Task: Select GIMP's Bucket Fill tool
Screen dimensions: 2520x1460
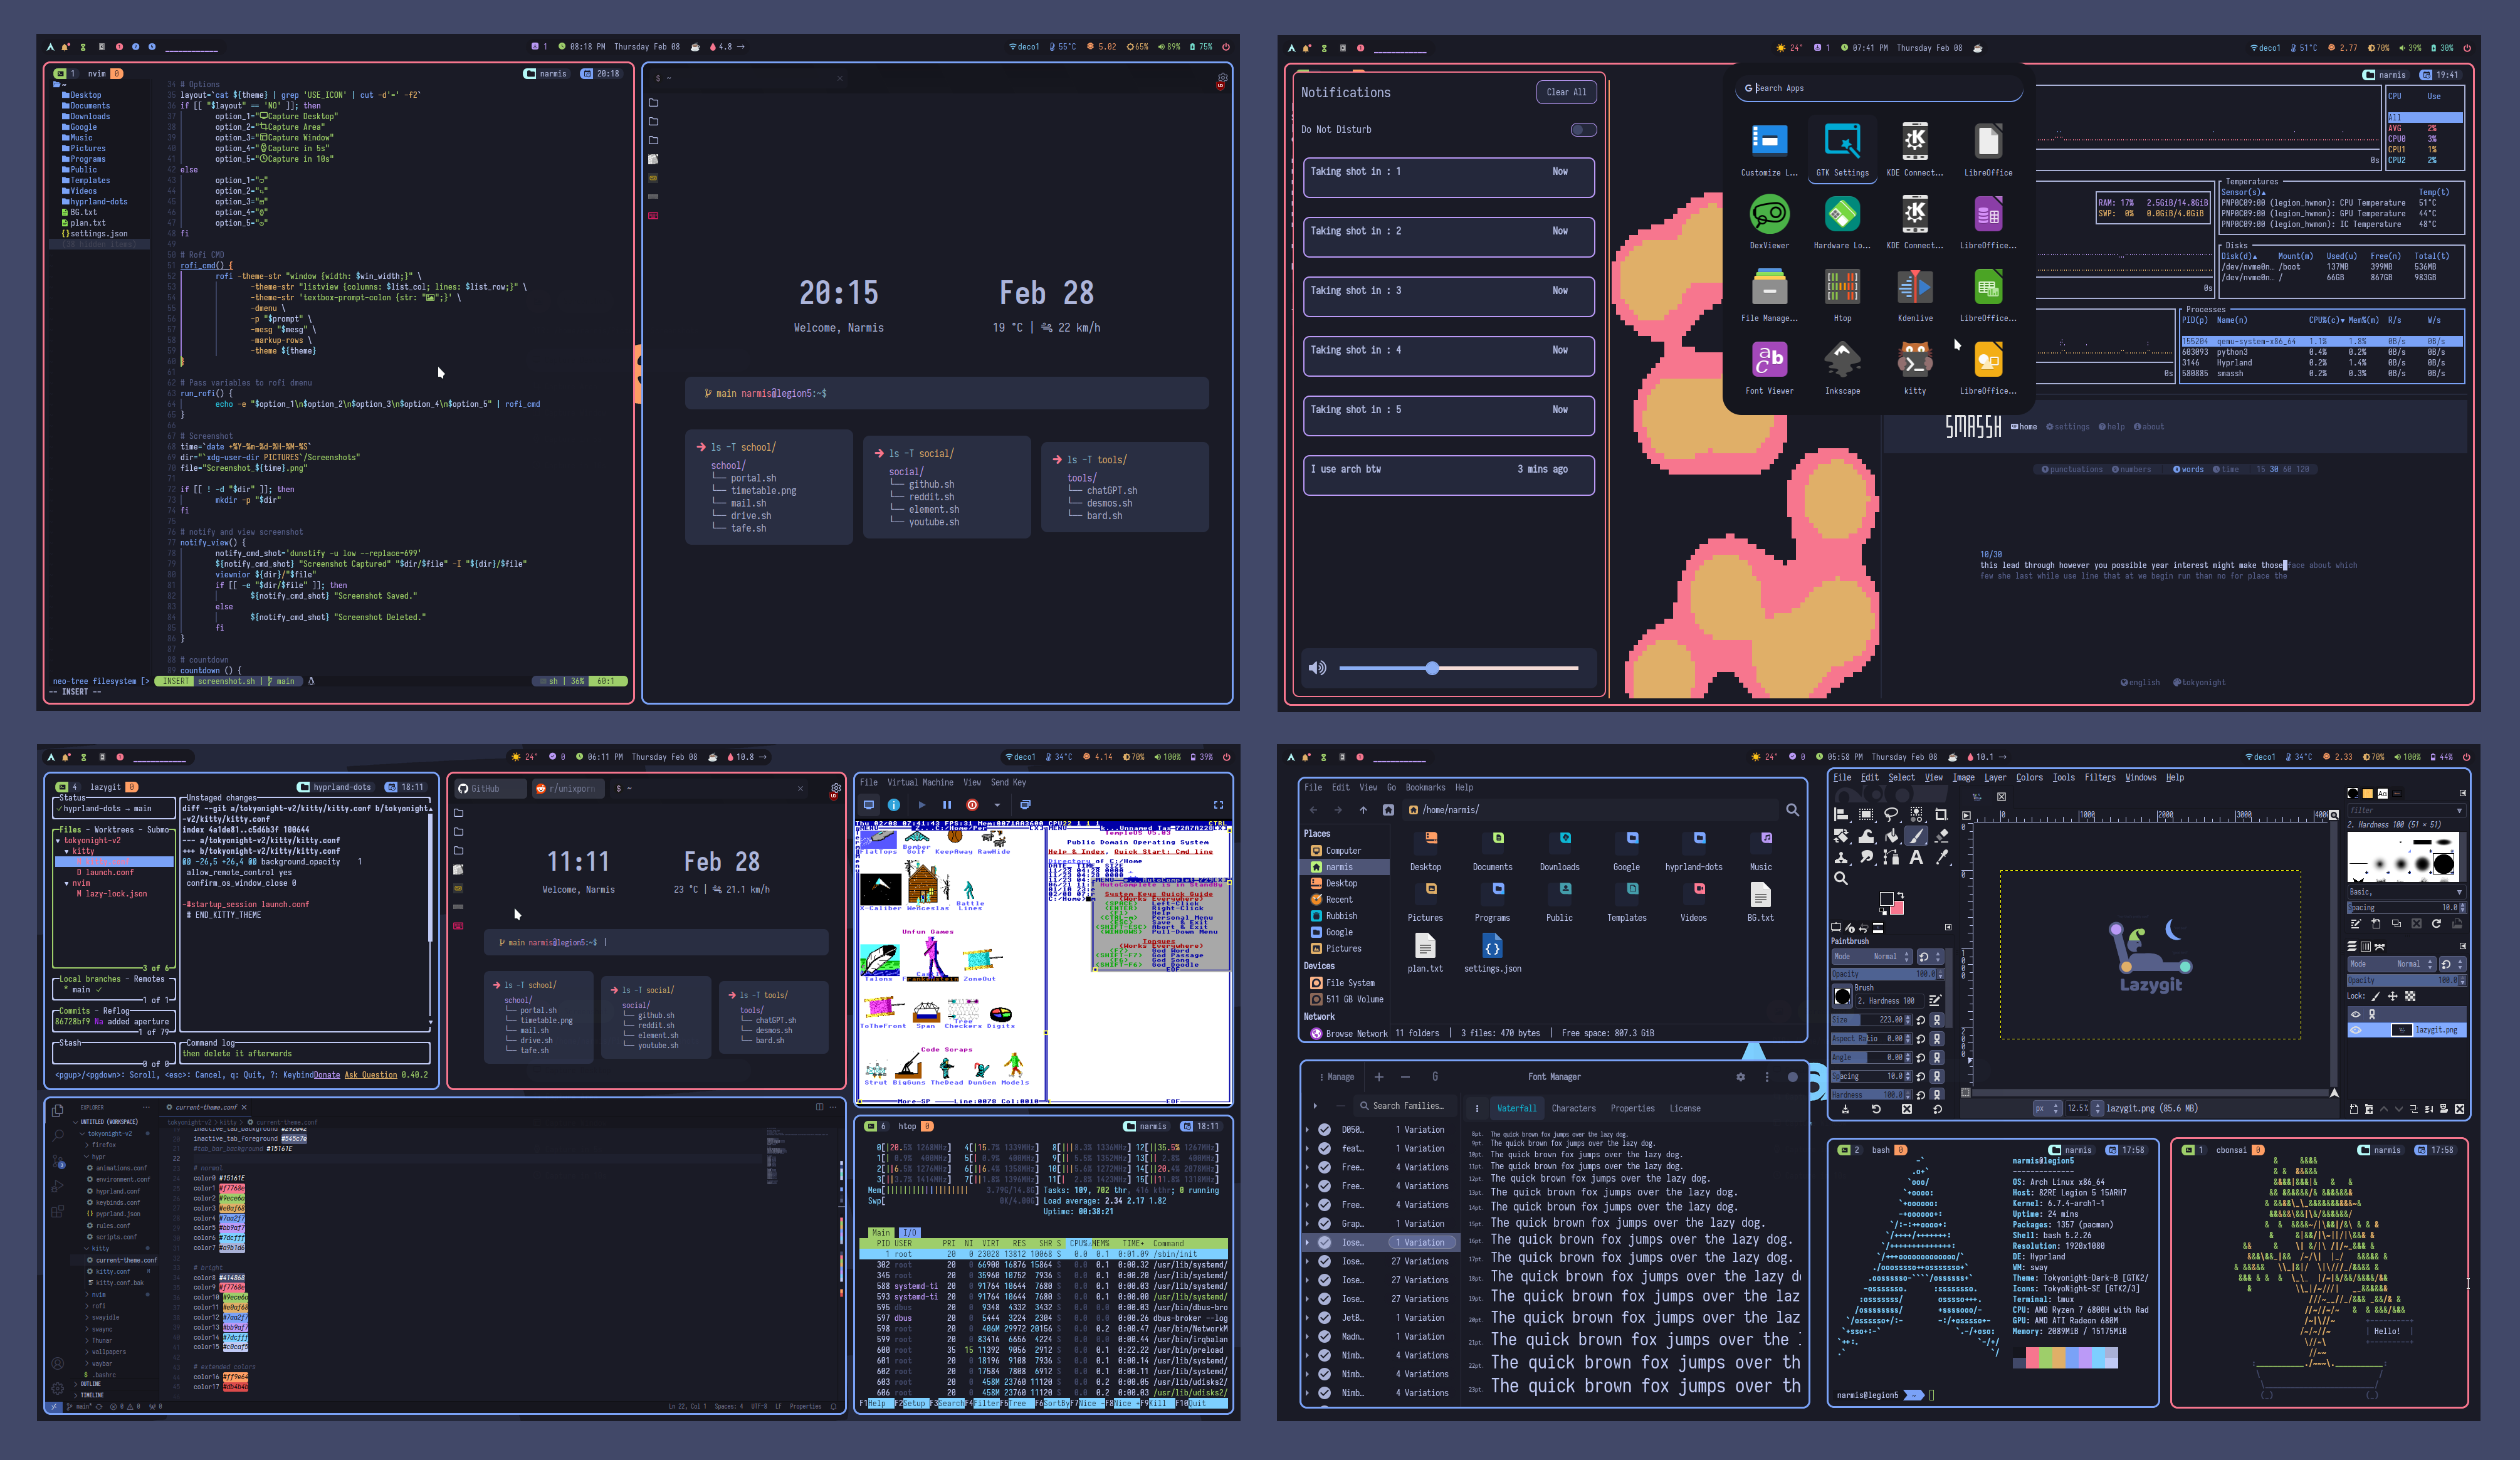Action: (x=1891, y=836)
